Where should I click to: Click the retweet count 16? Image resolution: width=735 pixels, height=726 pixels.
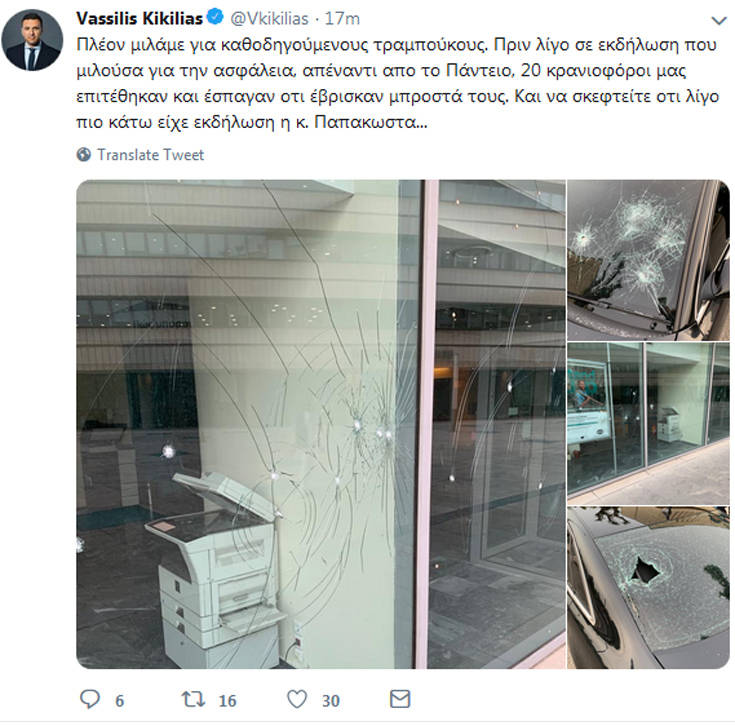pos(227,701)
